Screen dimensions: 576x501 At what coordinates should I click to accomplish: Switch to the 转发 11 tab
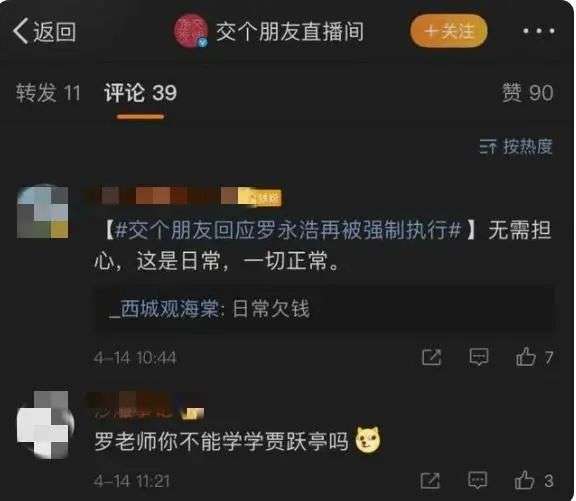coord(48,92)
